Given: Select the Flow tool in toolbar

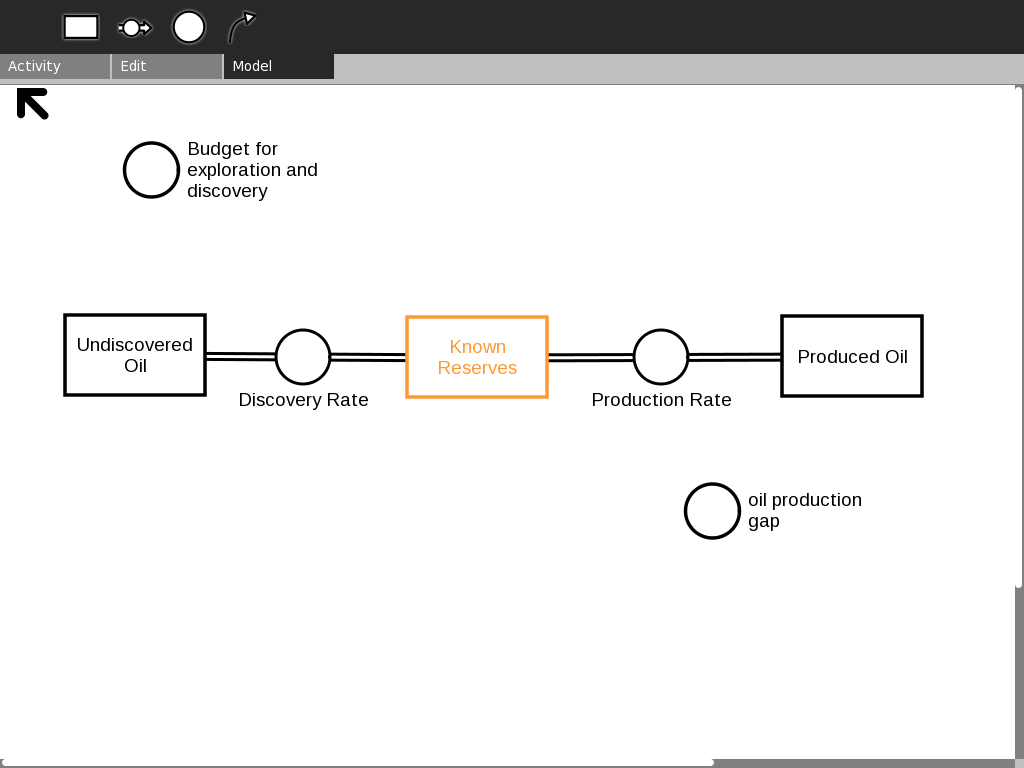Looking at the screenshot, I should point(134,27).
